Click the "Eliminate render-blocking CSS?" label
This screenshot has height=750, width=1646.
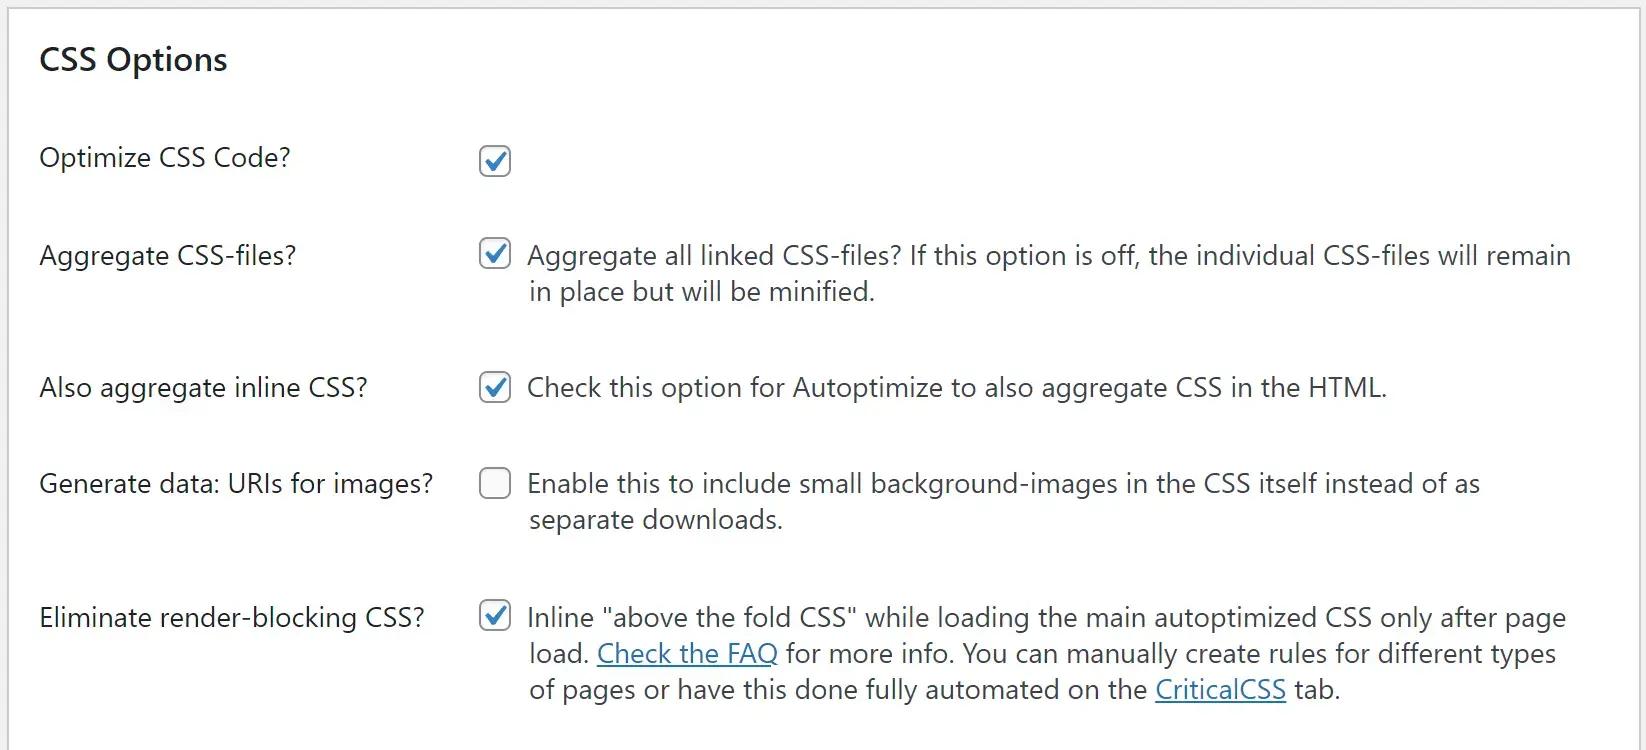pyautogui.click(x=232, y=617)
